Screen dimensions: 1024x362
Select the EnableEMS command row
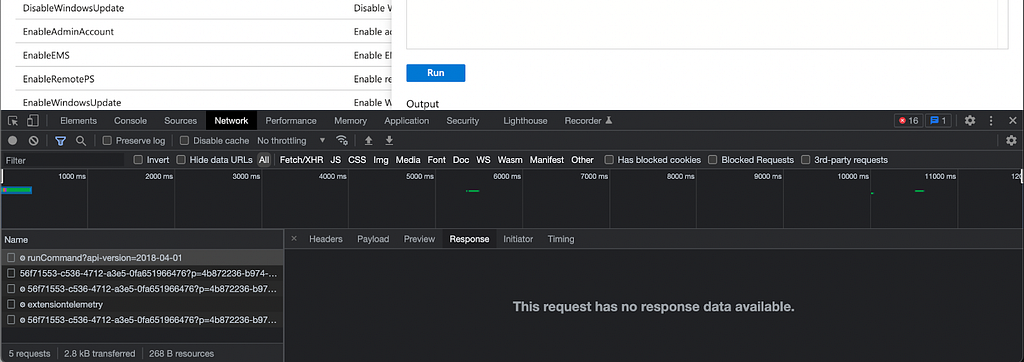click(204, 56)
